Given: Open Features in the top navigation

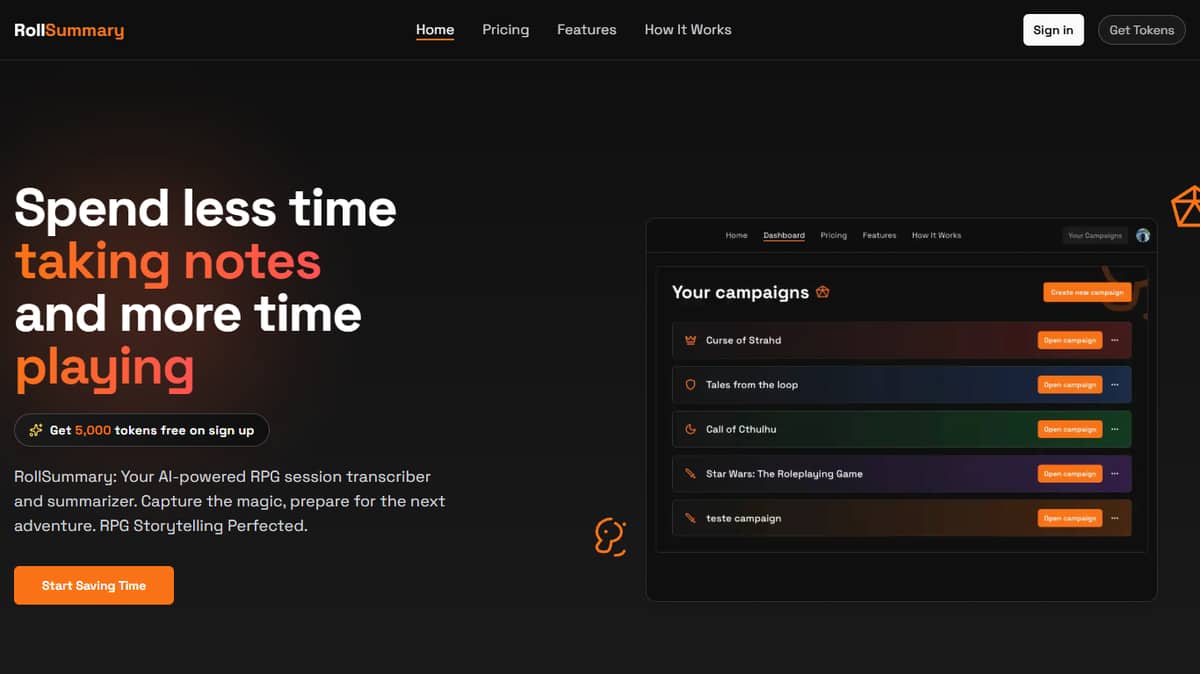Looking at the screenshot, I should coord(587,30).
